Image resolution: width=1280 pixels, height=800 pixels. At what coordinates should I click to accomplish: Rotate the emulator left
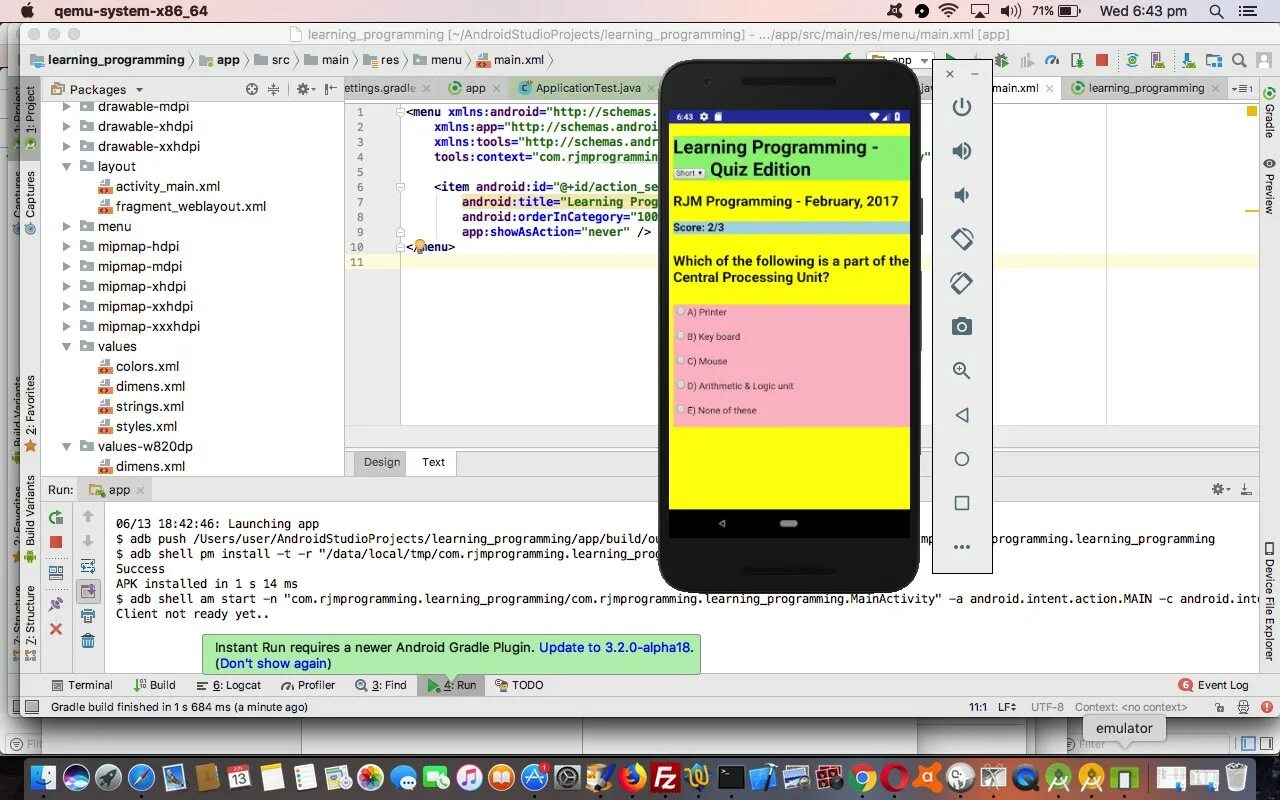click(962, 239)
